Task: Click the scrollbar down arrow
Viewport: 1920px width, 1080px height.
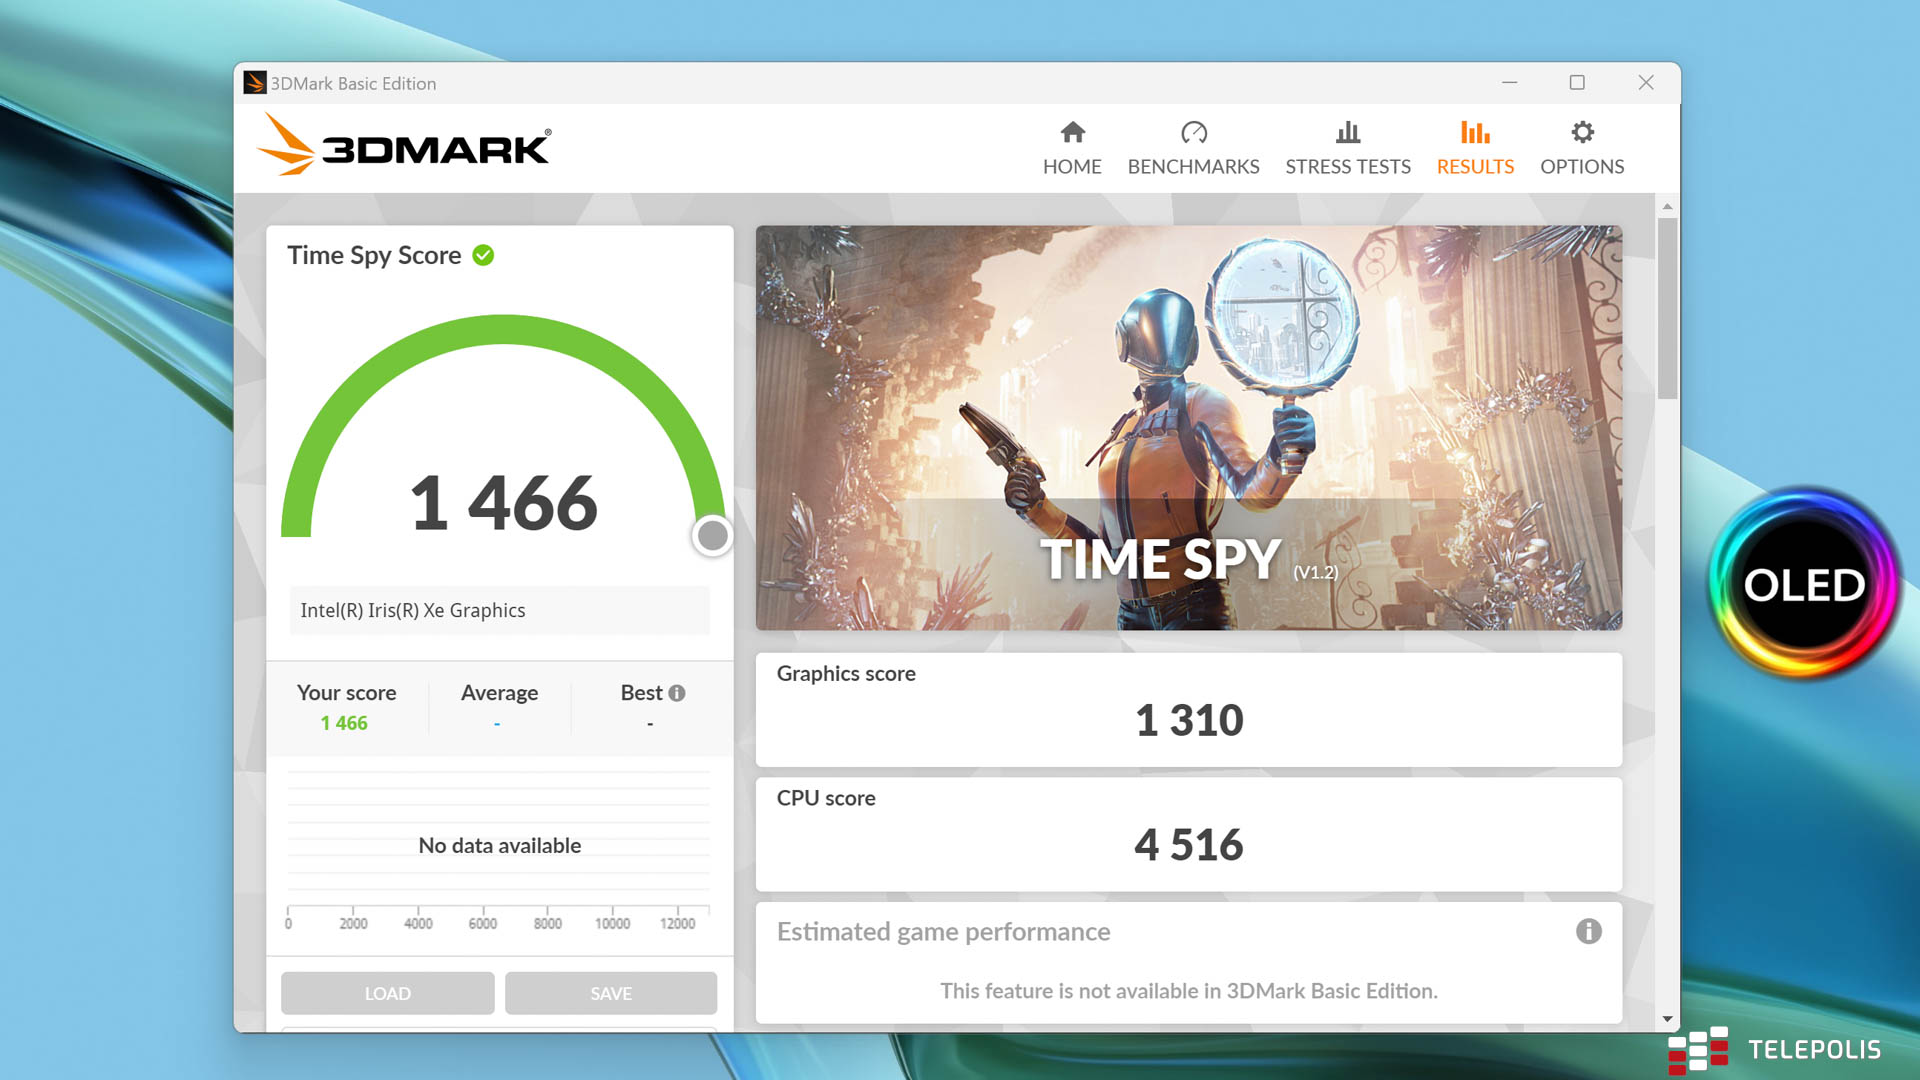Action: pyautogui.click(x=1667, y=1019)
